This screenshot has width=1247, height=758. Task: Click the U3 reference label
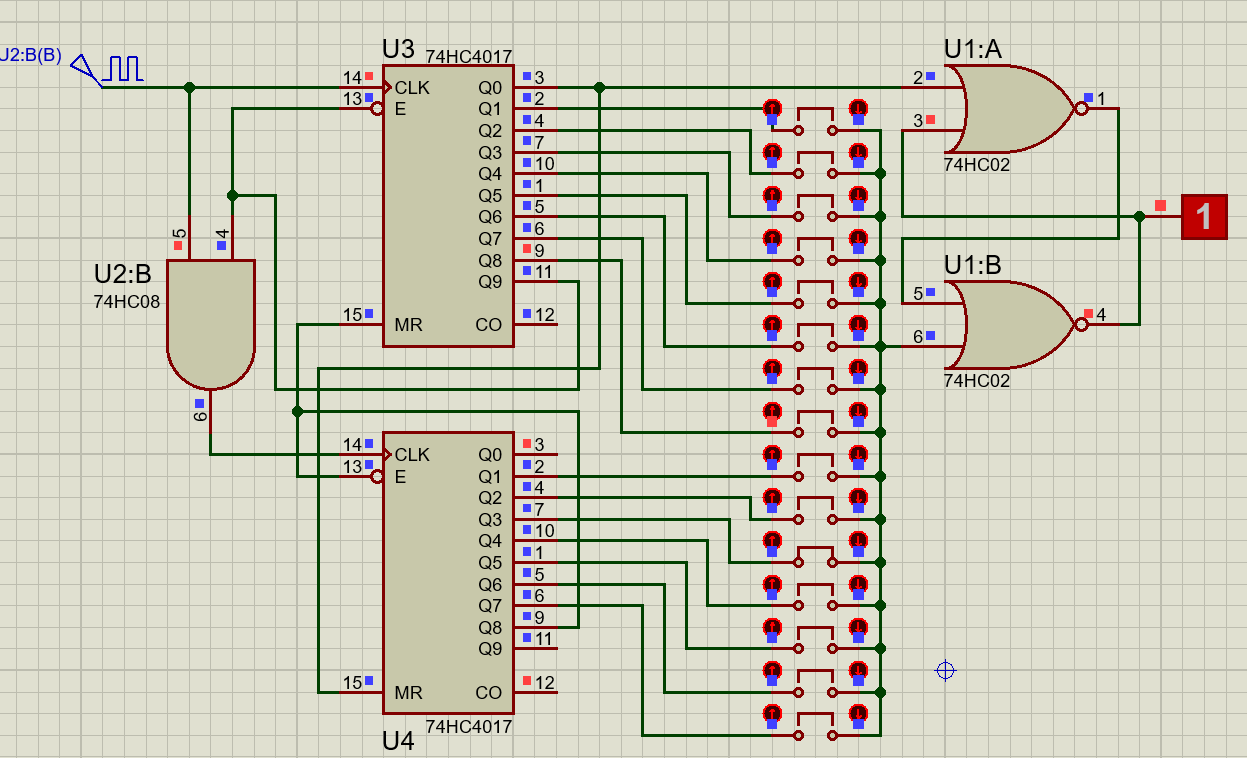398,49
